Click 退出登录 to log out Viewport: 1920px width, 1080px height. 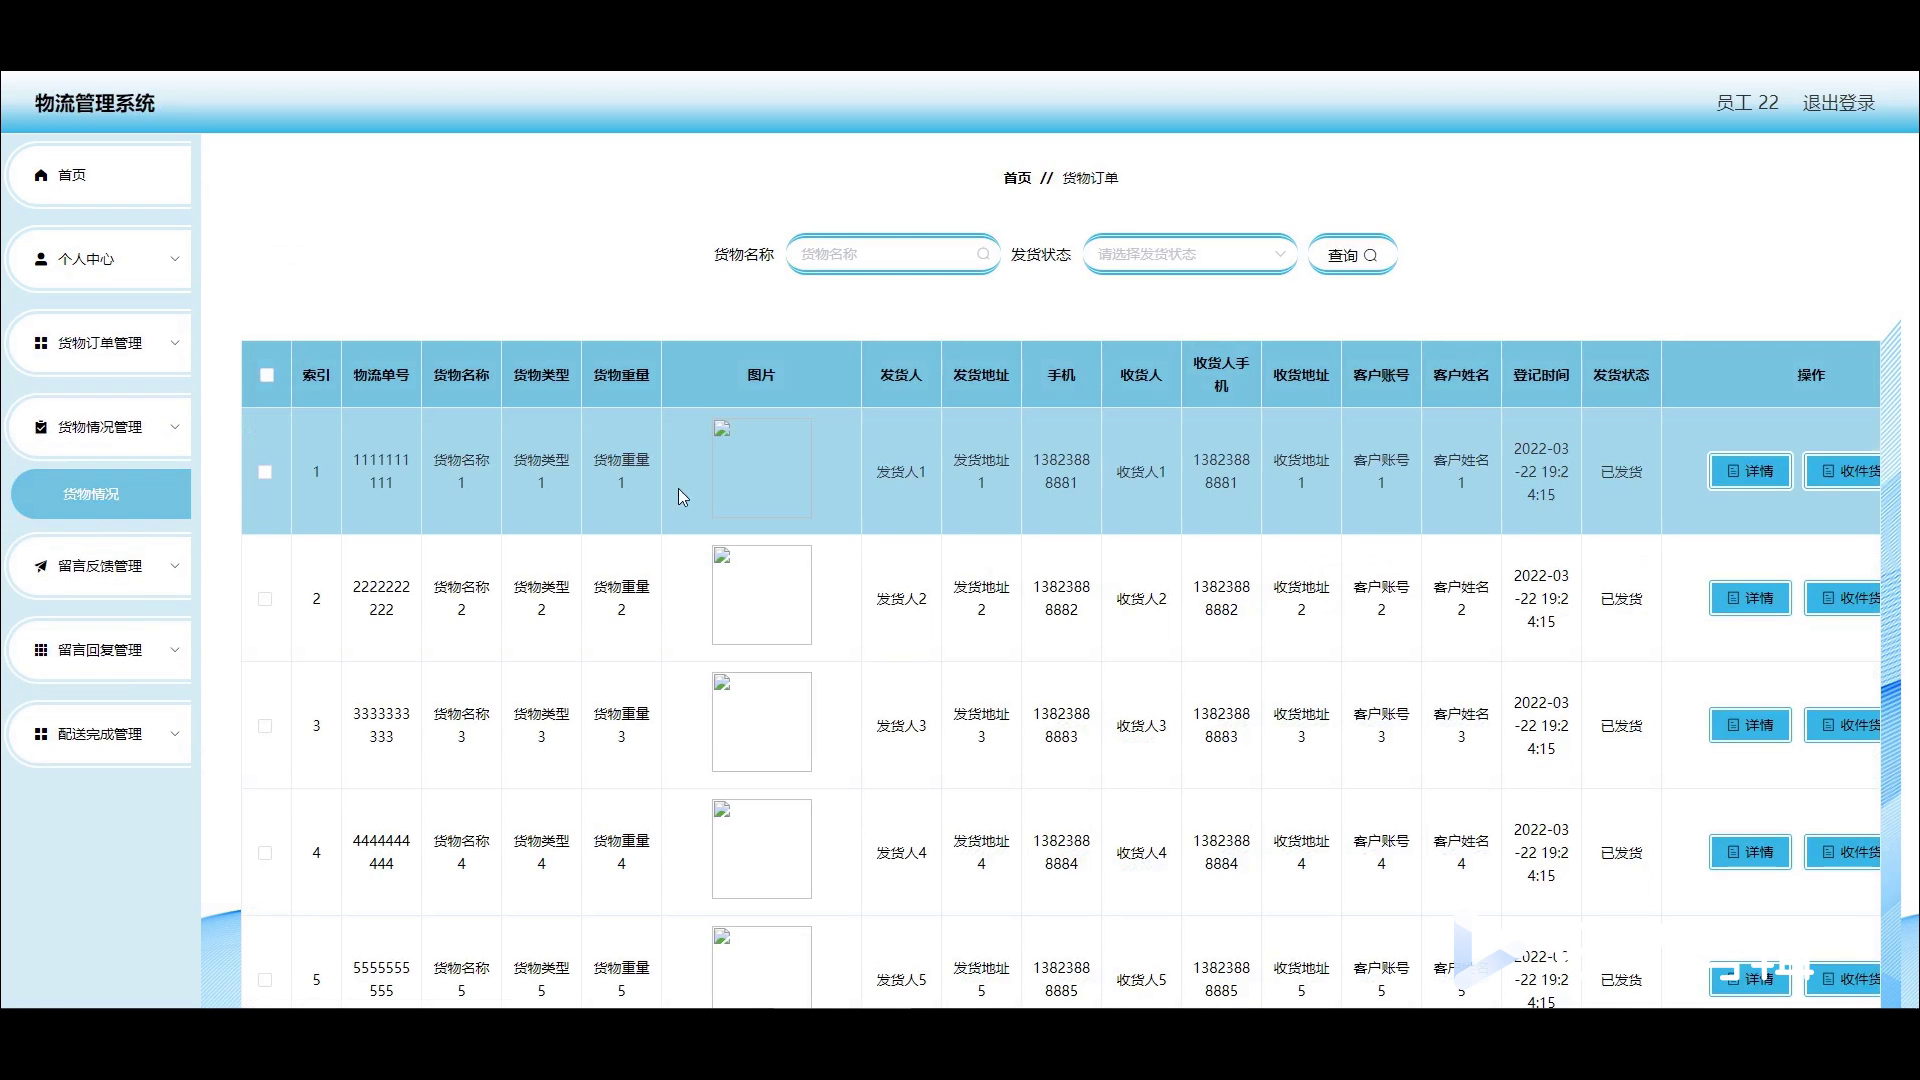(x=1838, y=103)
